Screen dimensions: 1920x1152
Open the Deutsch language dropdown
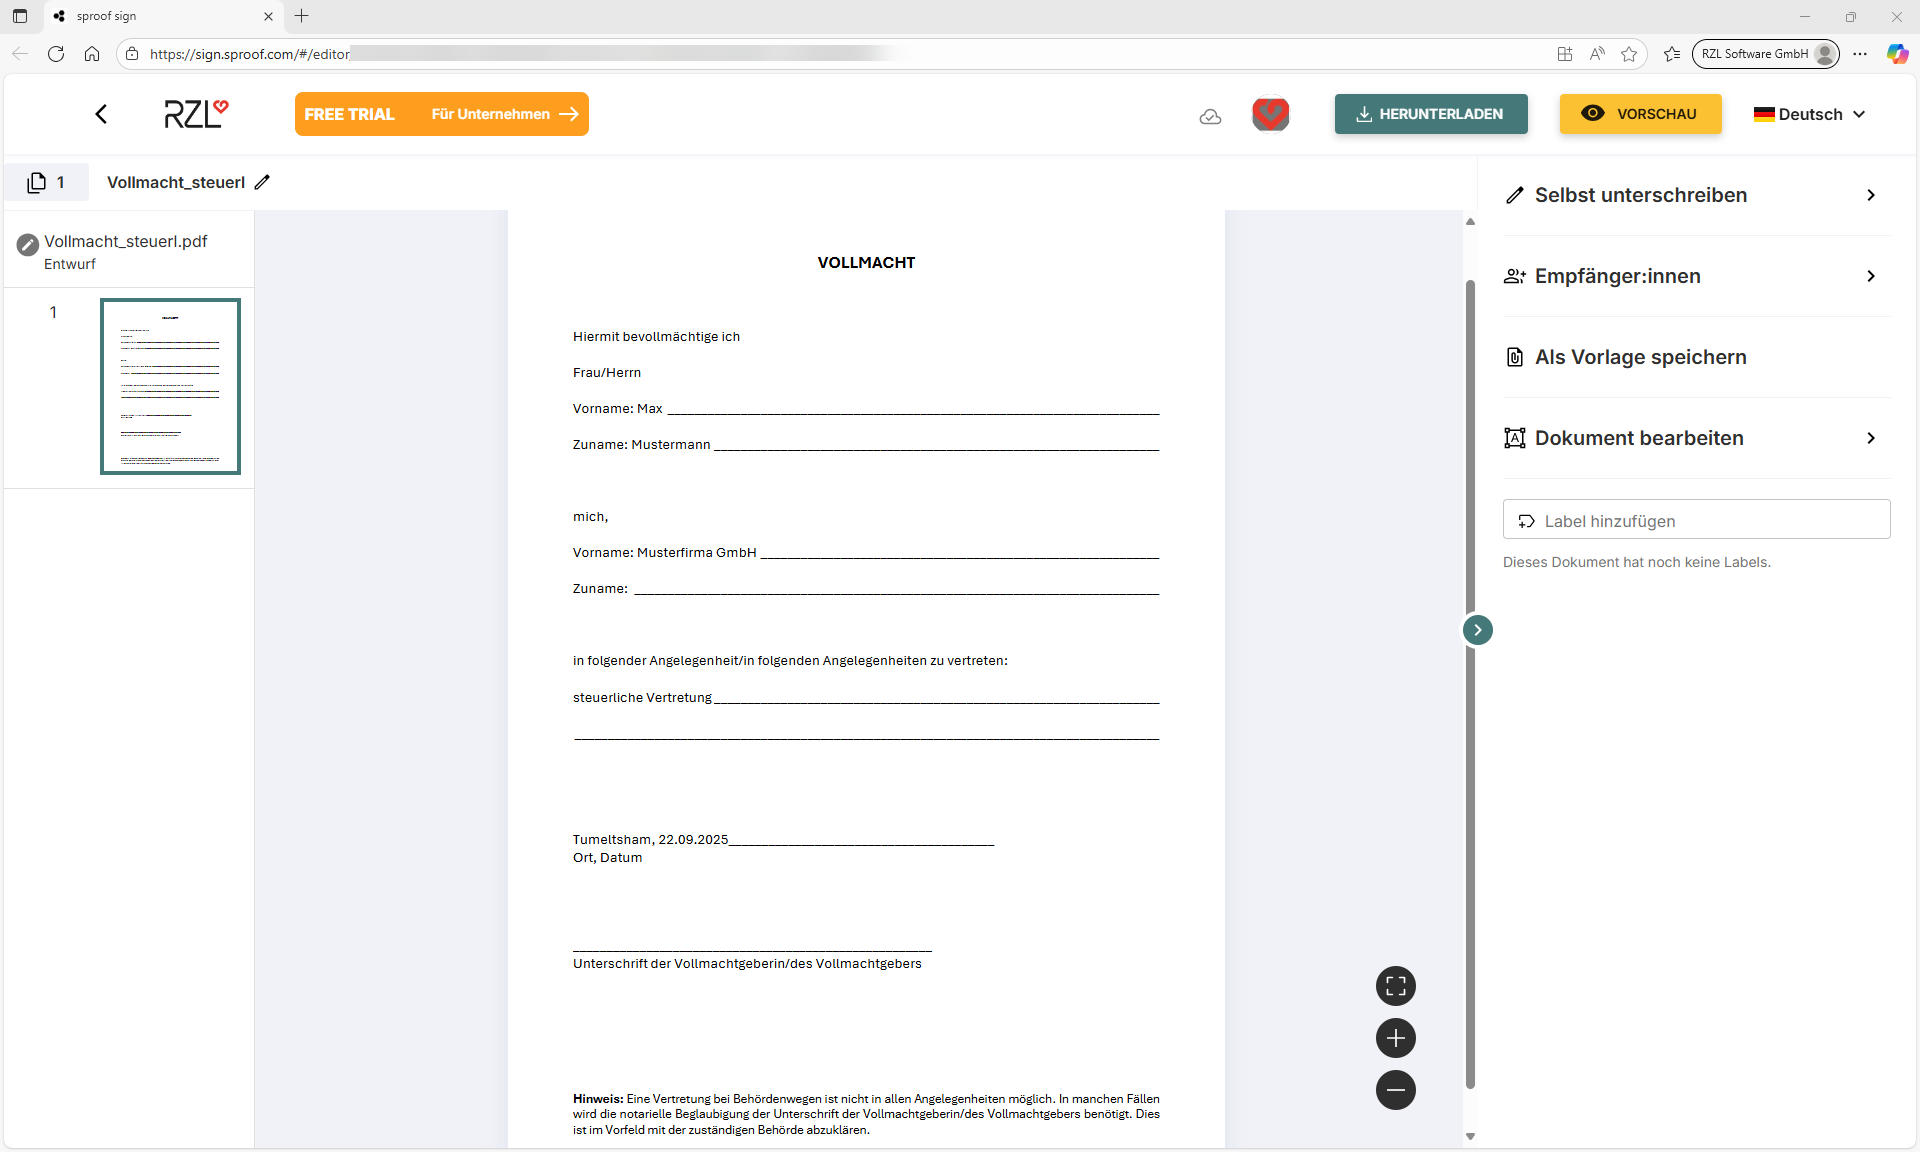[1808, 114]
